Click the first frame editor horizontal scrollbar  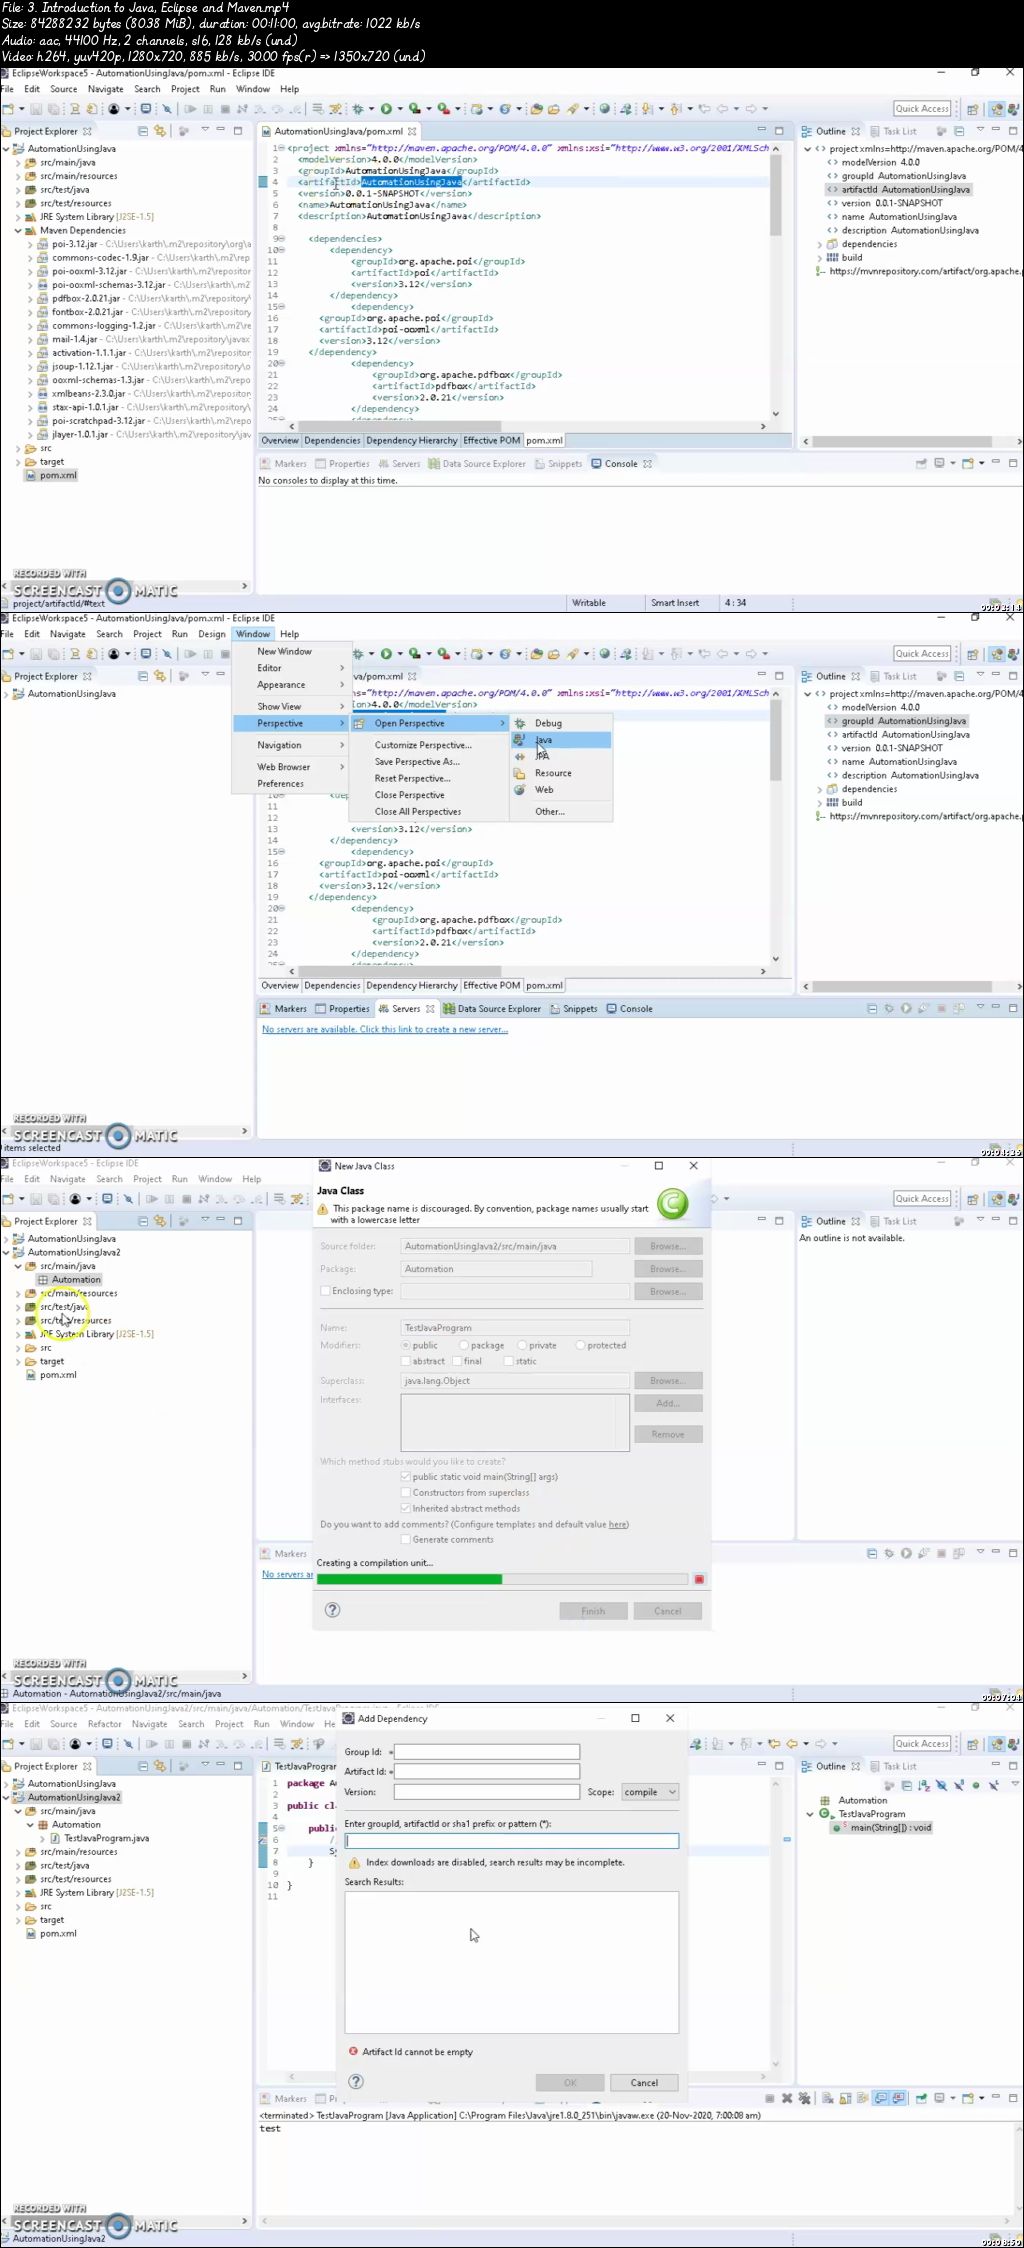(x=400, y=426)
